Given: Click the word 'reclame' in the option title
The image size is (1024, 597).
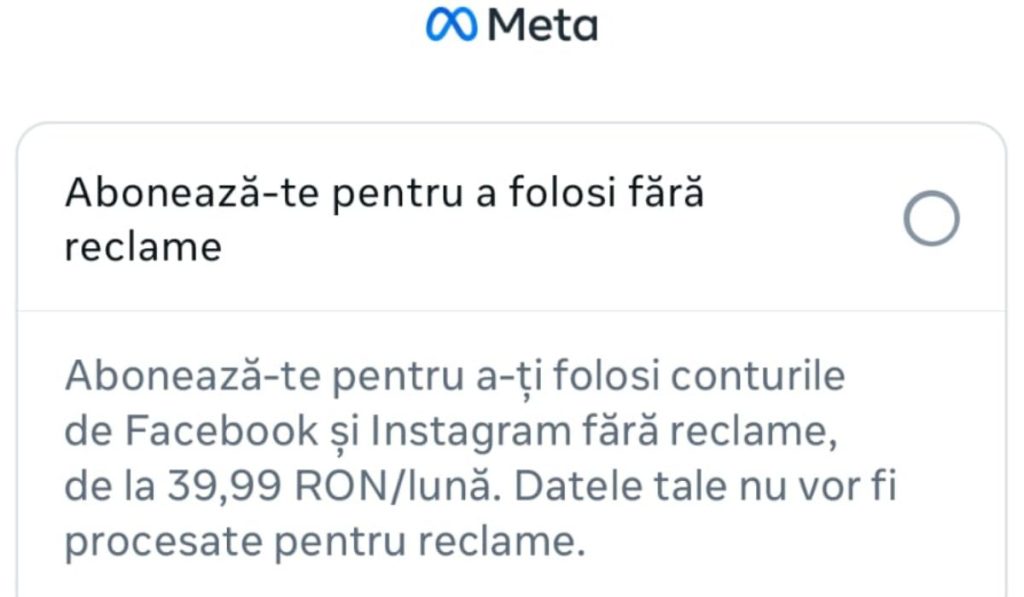Looking at the screenshot, I should pyautogui.click(x=143, y=248).
